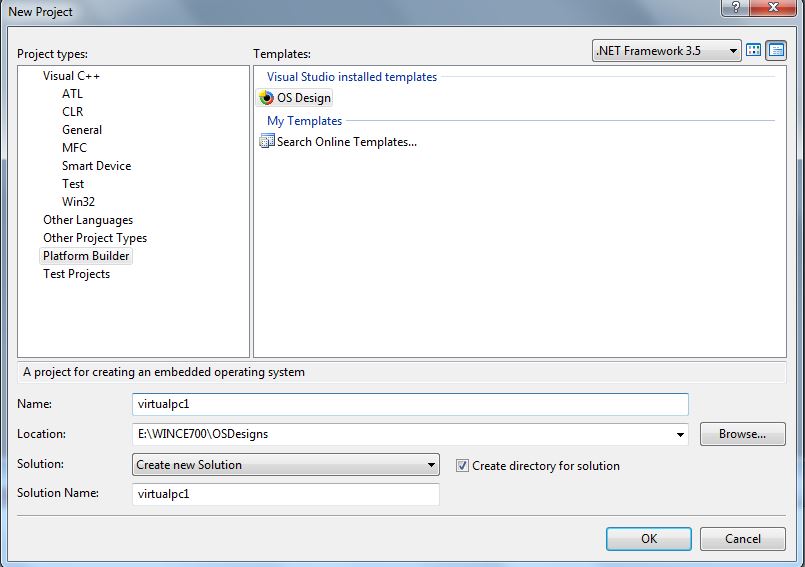Select Win32 project type

[x=79, y=202]
